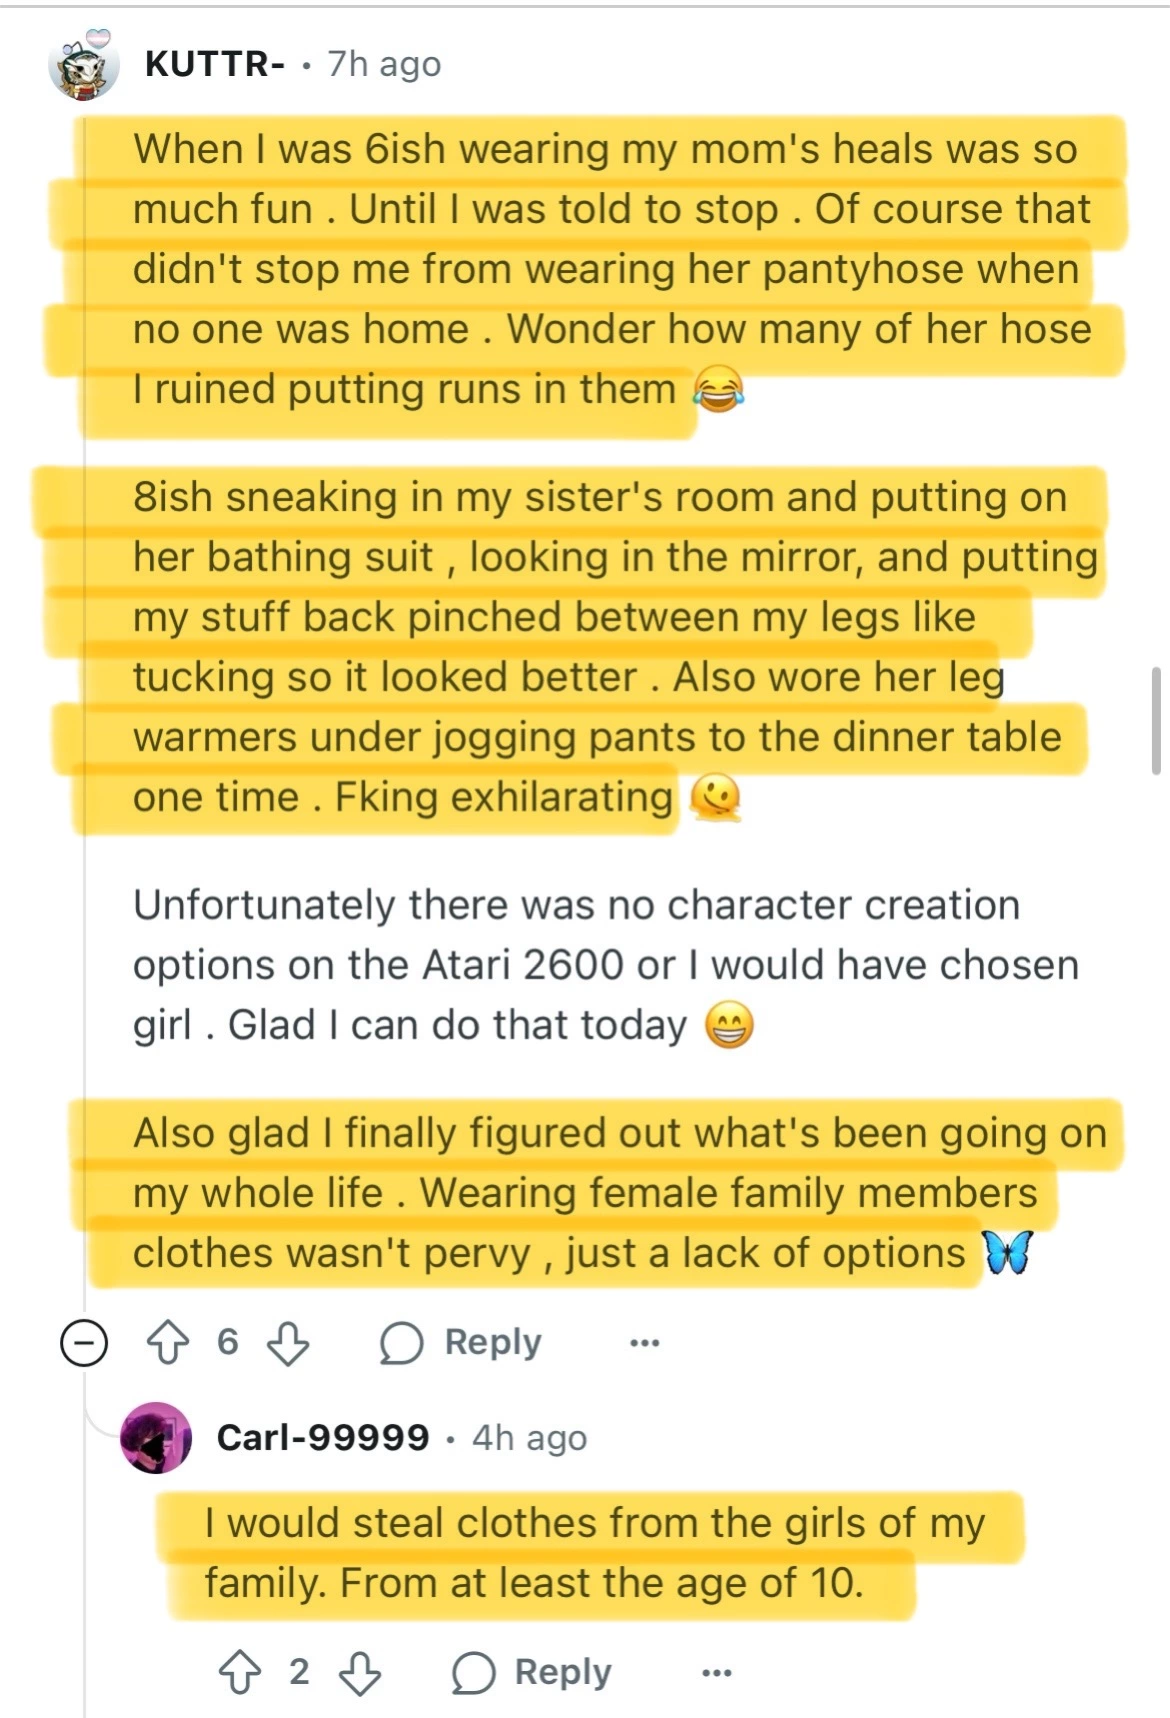Viewport: 1170px width, 1718px height.
Task: Open Carl-99999's avatar profile picture
Action: (x=156, y=1438)
